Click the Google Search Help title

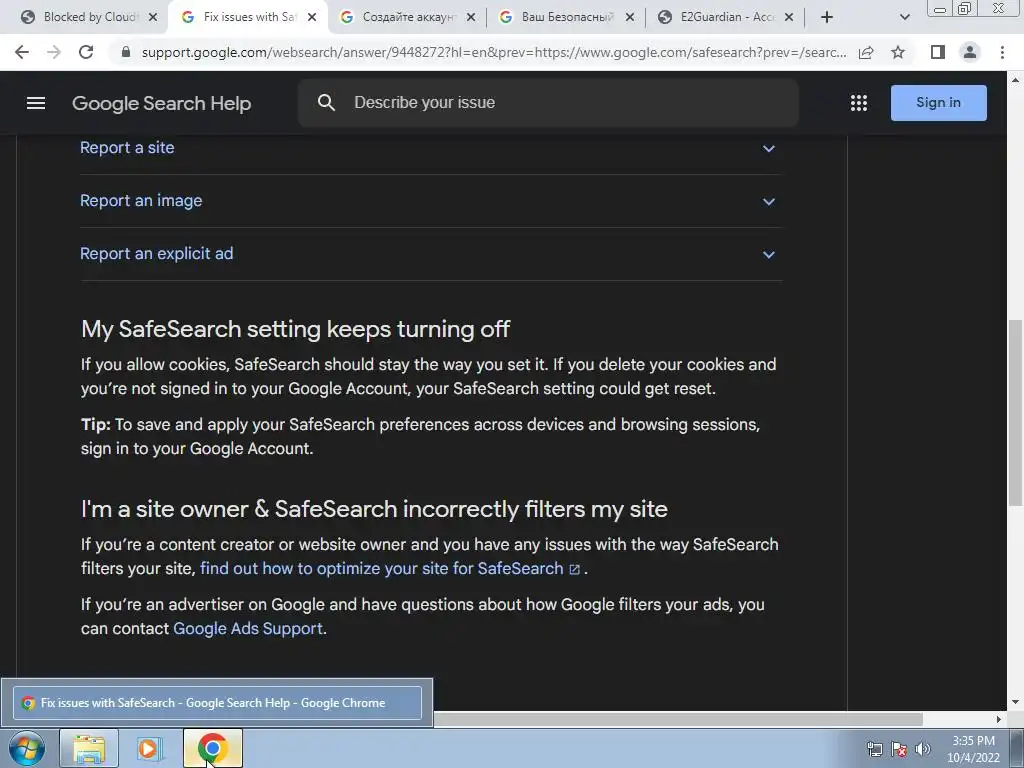point(161,103)
